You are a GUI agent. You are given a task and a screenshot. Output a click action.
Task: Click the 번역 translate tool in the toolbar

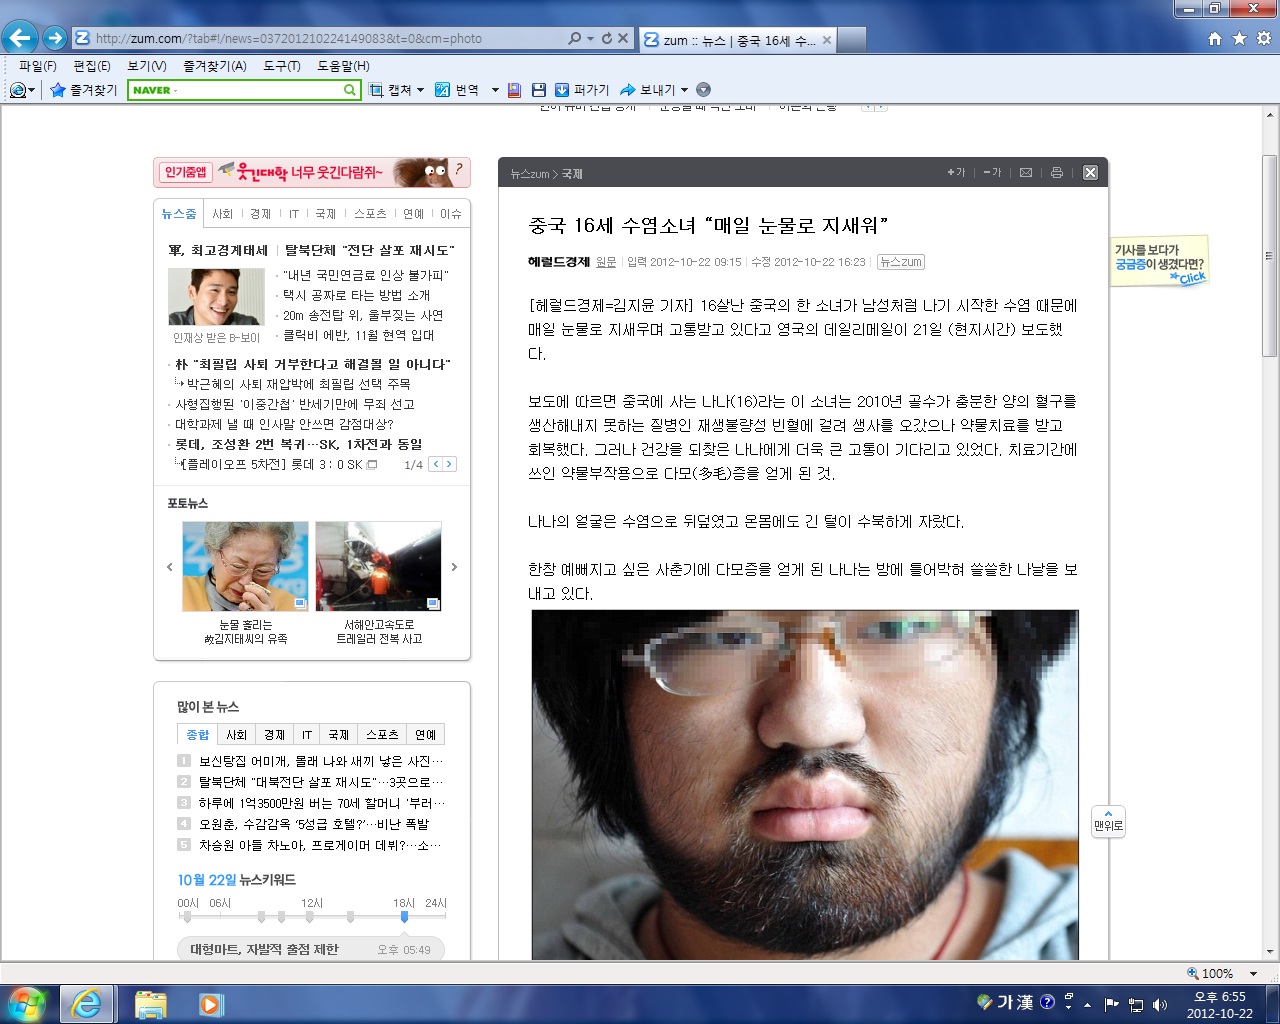coord(457,90)
